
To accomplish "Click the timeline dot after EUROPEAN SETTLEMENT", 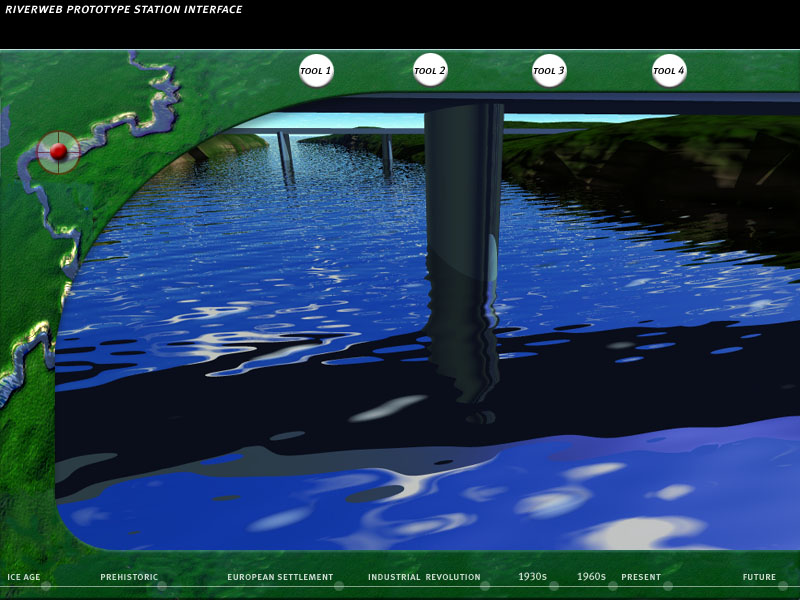I will tap(339, 586).
